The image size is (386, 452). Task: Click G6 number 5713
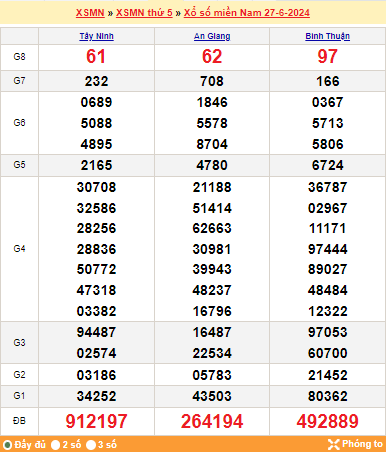coord(328,123)
